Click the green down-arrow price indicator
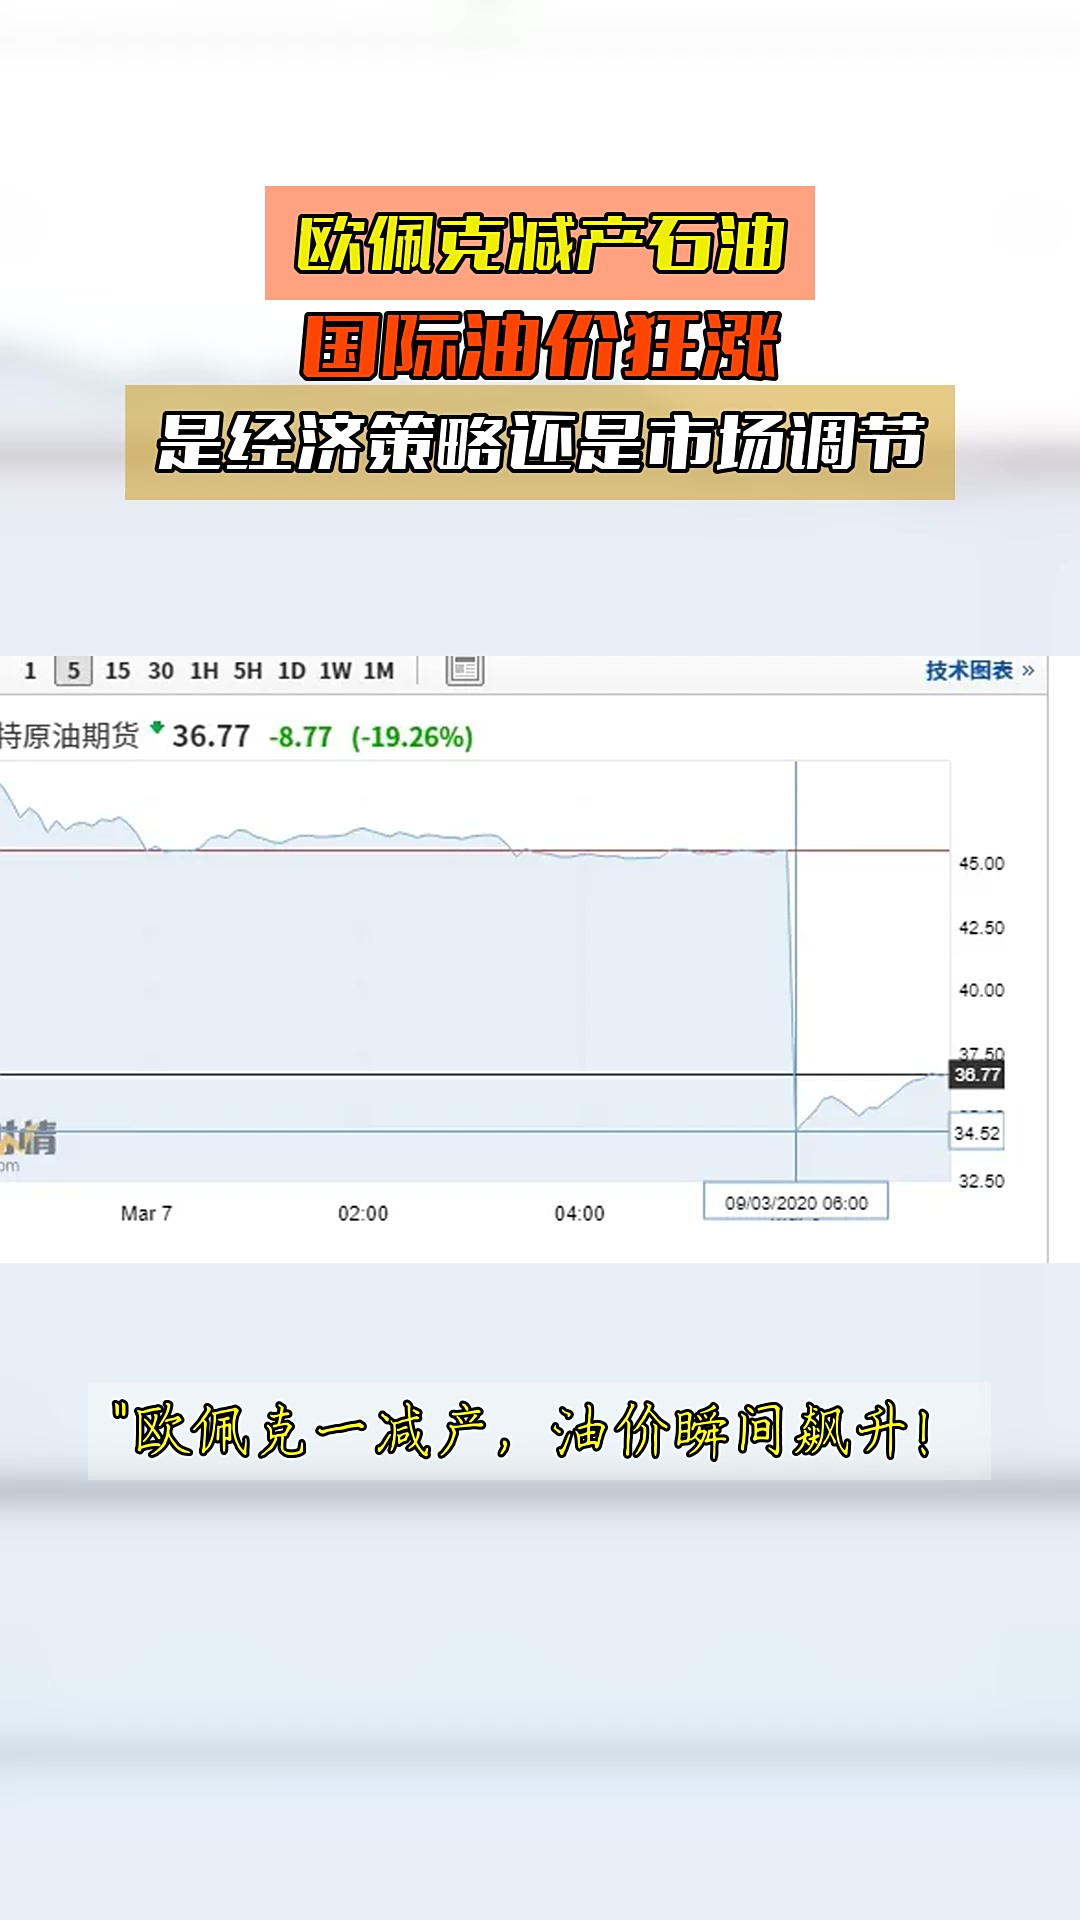Viewport: 1080px width, 1920px height. tap(157, 728)
